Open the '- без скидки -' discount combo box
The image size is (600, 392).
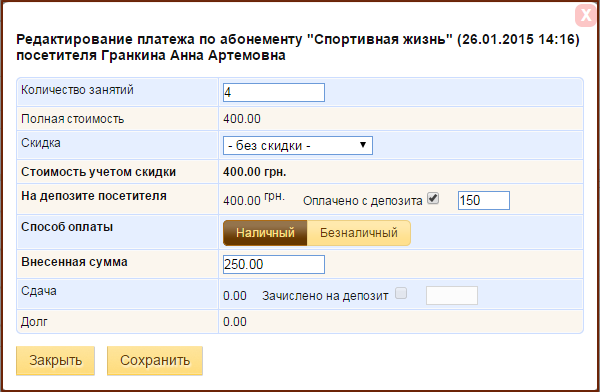[x=298, y=145]
